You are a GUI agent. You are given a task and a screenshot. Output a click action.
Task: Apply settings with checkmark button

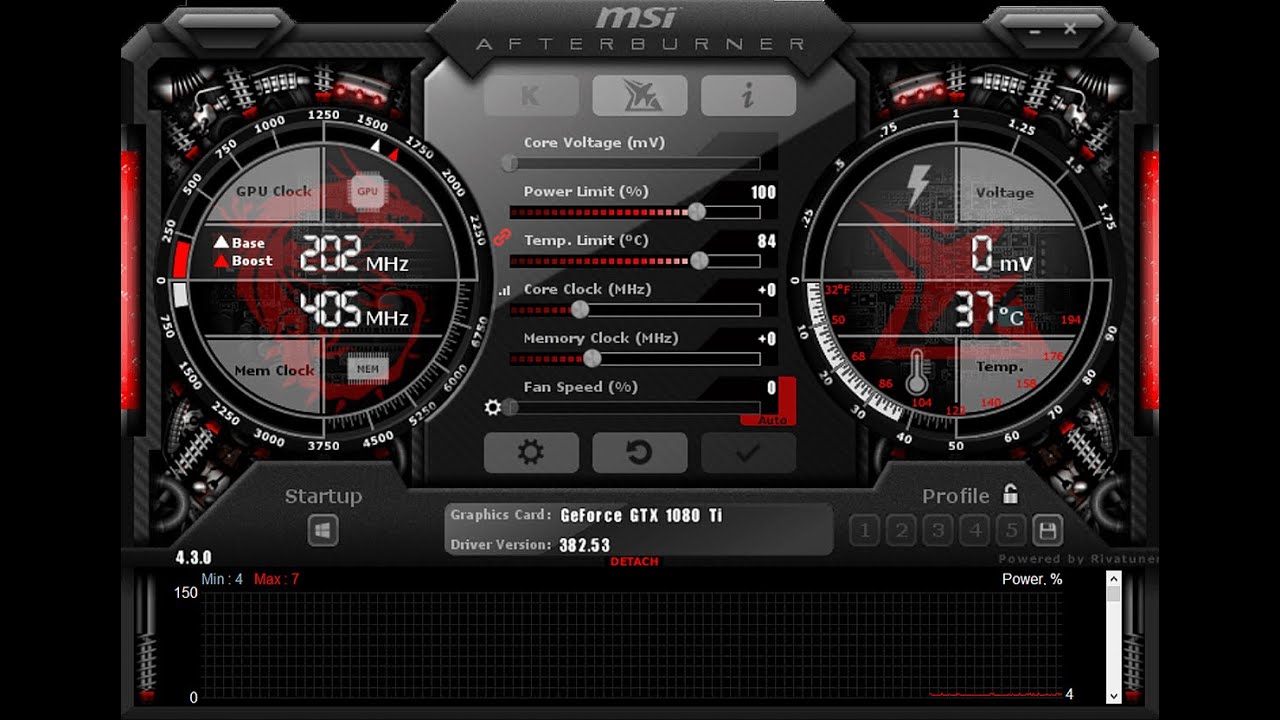748,453
